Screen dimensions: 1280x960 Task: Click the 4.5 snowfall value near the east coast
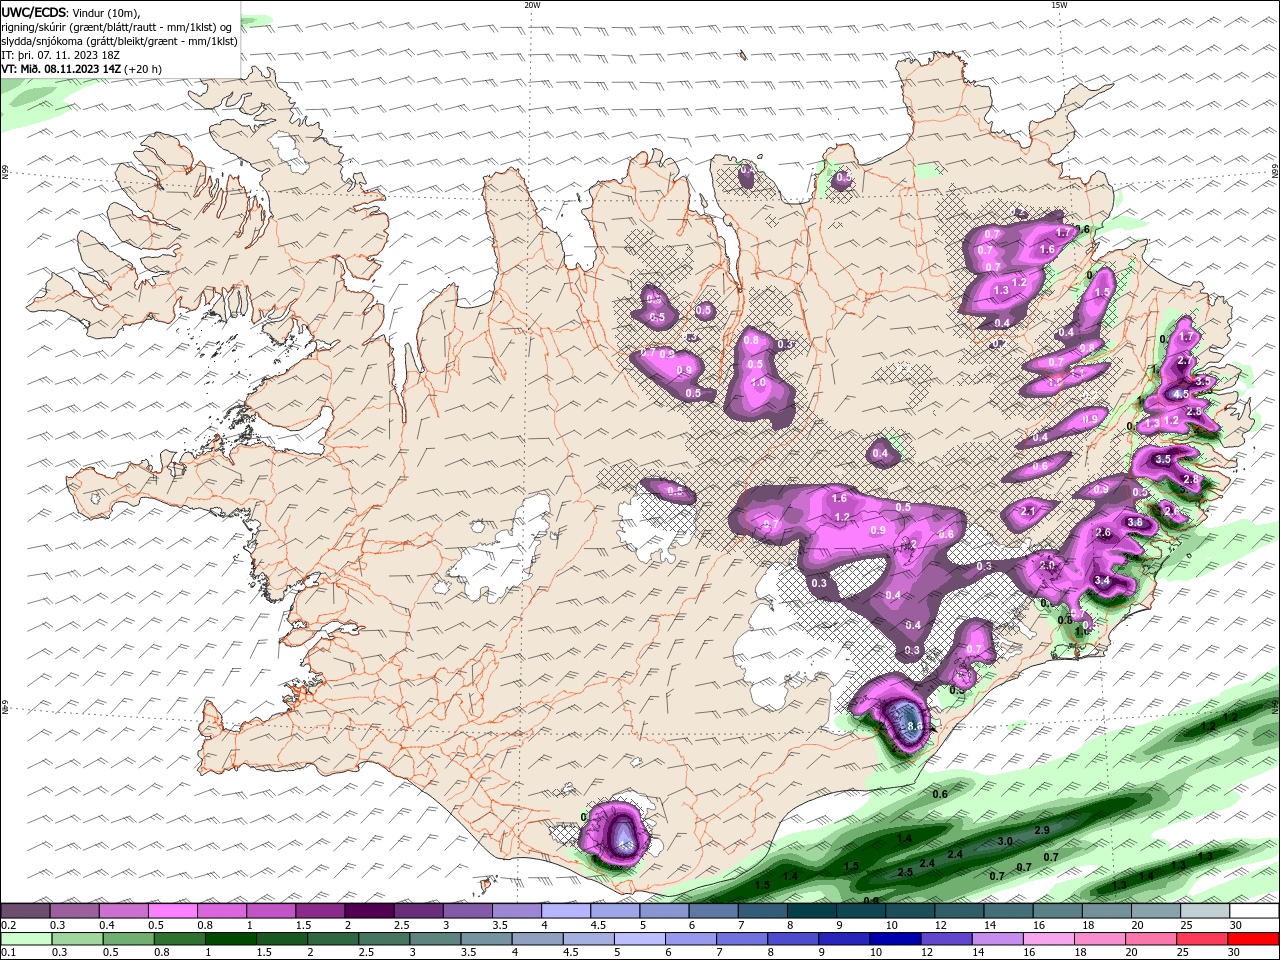[x=1180, y=395]
